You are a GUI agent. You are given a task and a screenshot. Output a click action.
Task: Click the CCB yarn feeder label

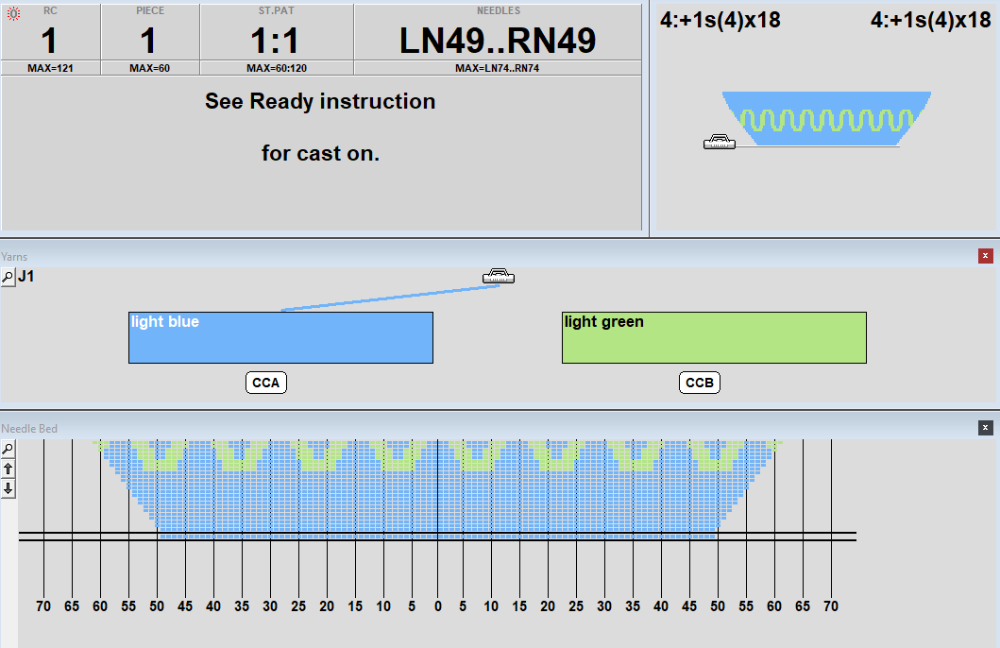pyautogui.click(x=700, y=382)
